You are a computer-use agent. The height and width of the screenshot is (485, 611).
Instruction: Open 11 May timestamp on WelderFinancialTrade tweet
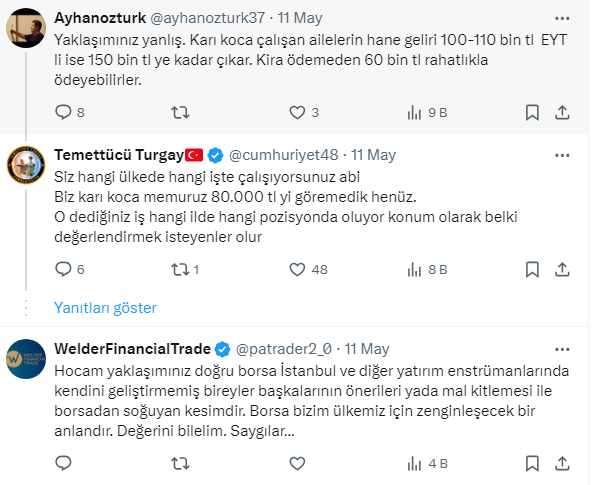[367, 349]
